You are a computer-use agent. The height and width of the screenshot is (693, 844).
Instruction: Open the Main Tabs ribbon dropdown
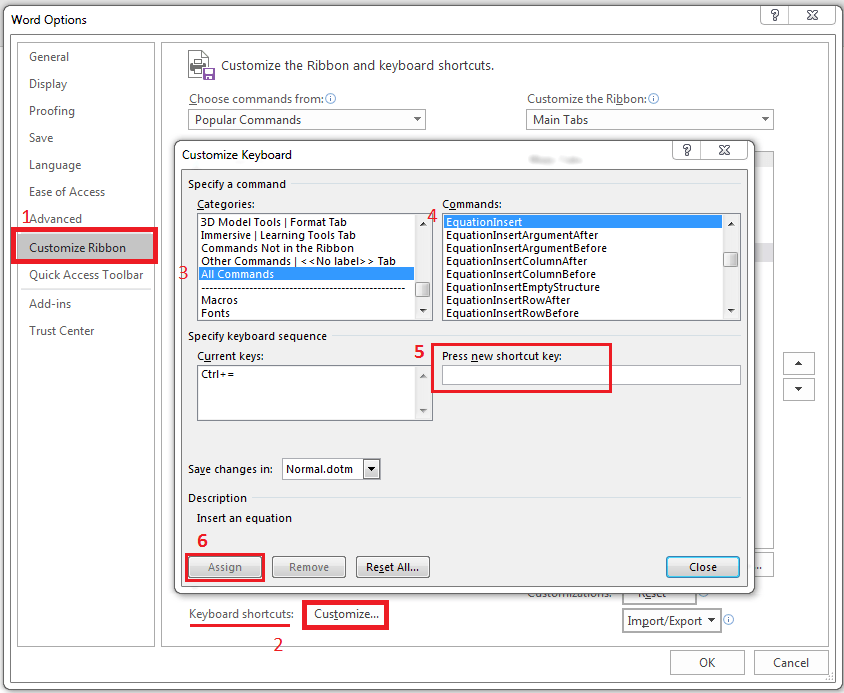pos(650,120)
